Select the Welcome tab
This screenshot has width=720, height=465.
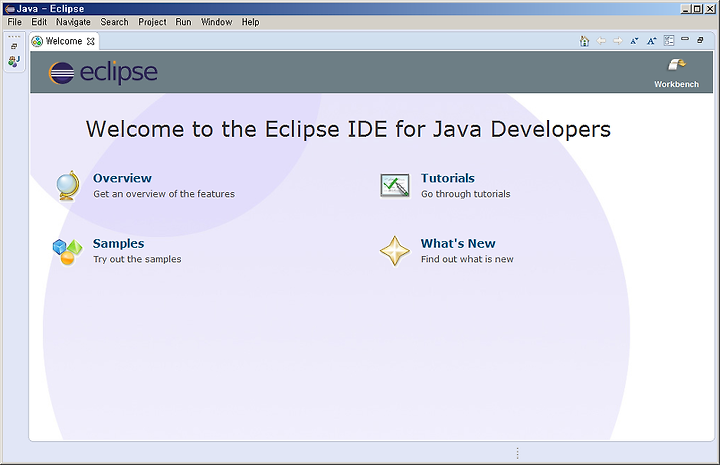coord(63,41)
